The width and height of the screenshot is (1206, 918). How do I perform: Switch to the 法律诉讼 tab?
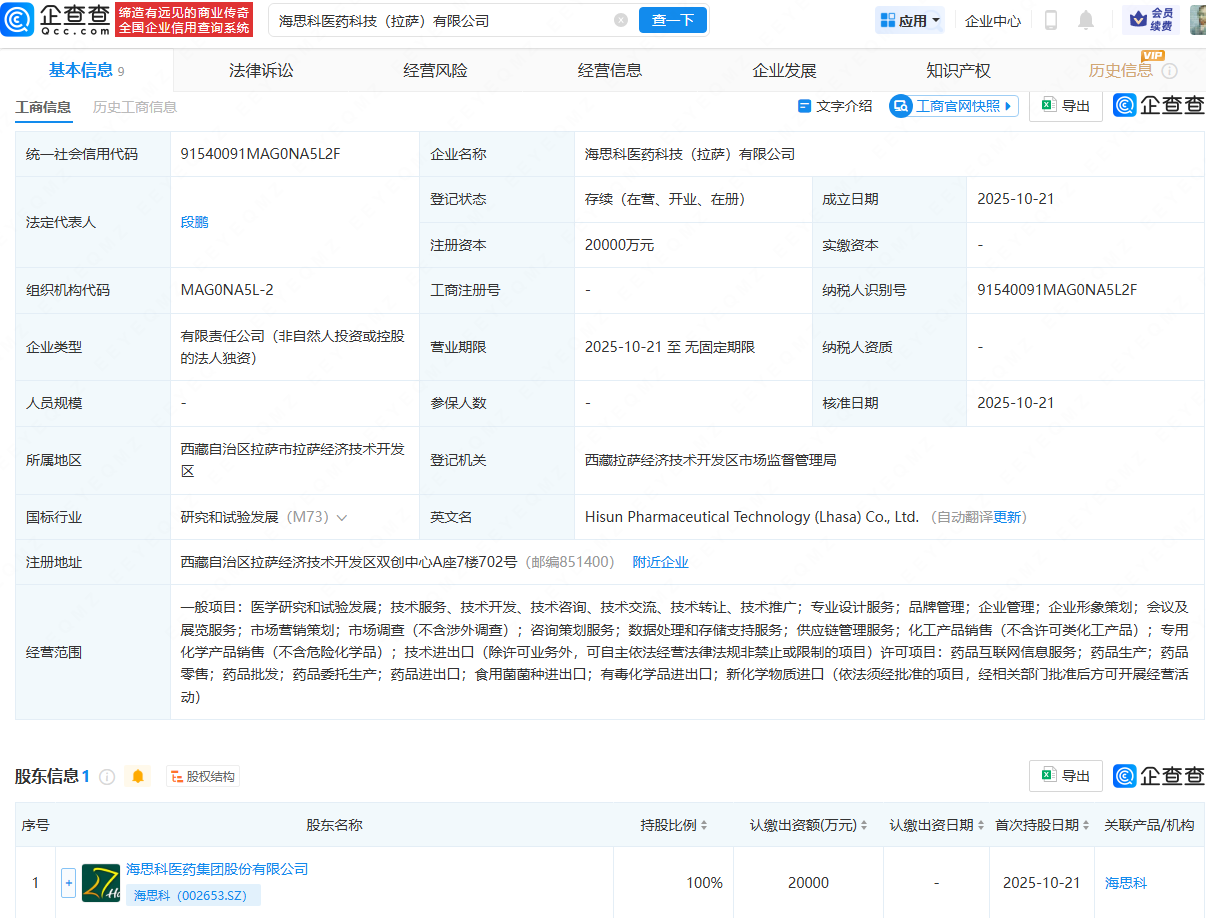[x=261, y=70]
